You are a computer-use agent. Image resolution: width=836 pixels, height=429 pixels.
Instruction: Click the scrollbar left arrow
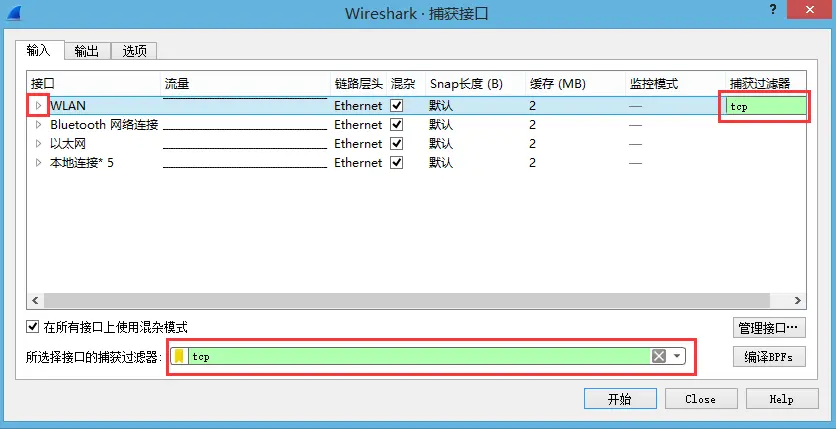coord(35,300)
